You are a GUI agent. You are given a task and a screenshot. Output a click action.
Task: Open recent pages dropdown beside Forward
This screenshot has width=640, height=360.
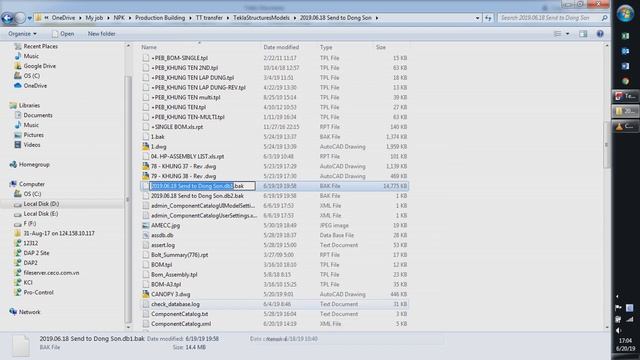click(x=29, y=18)
